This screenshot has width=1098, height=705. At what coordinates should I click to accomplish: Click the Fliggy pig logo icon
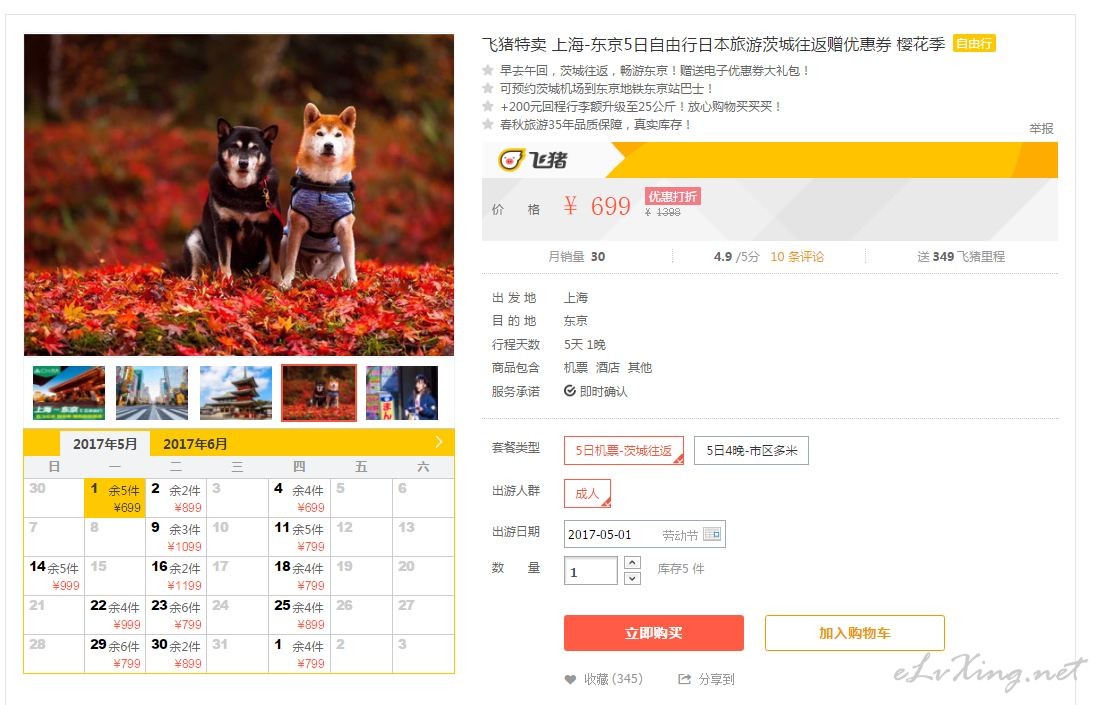(510, 160)
